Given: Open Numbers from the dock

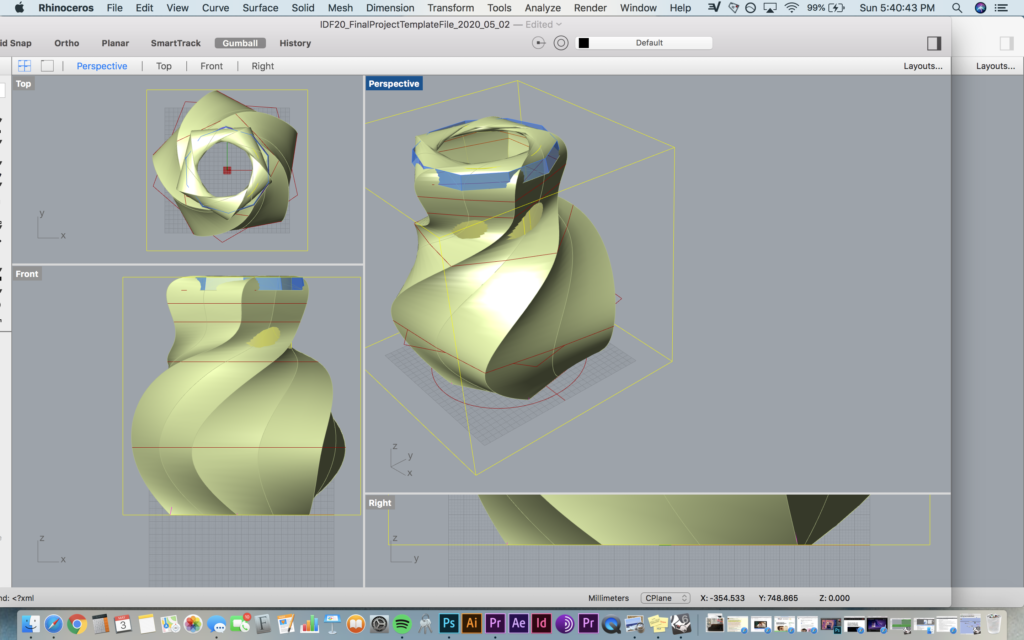Looking at the screenshot, I should tap(309, 624).
